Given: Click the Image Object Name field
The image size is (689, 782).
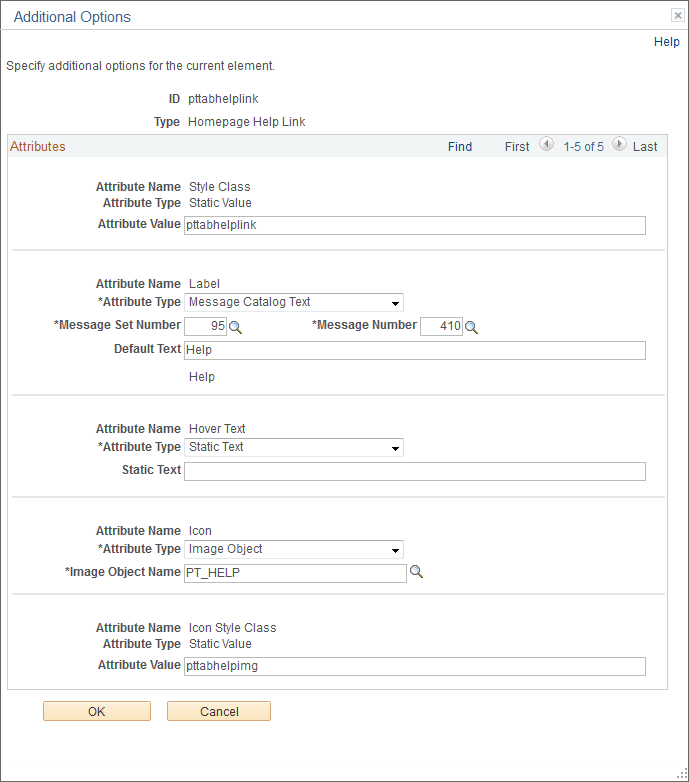Looking at the screenshot, I should point(295,573).
